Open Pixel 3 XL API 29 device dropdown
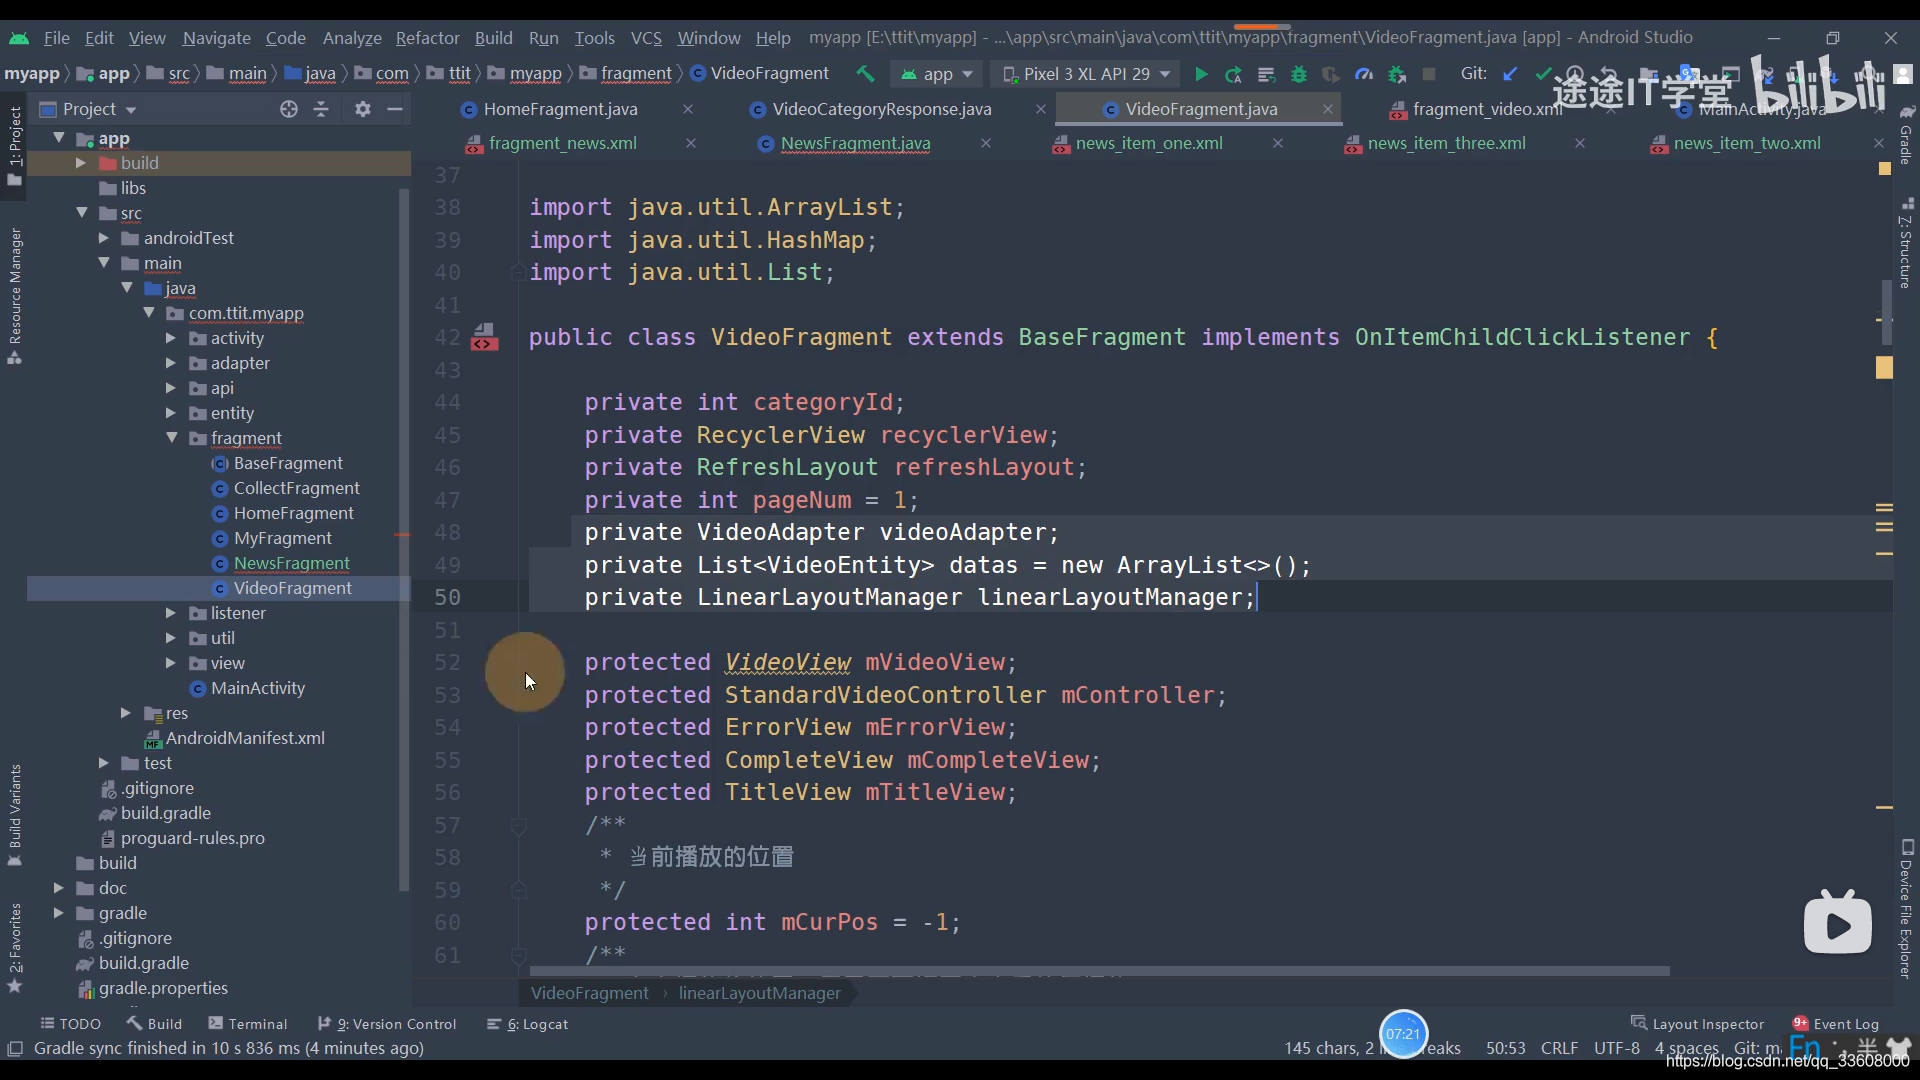Image resolution: width=1920 pixels, height=1080 pixels. click(x=1086, y=74)
